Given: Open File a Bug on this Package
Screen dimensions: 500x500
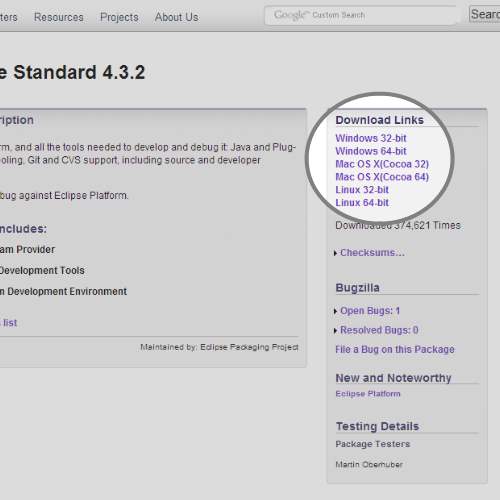Looking at the screenshot, I should pos(395,349).
